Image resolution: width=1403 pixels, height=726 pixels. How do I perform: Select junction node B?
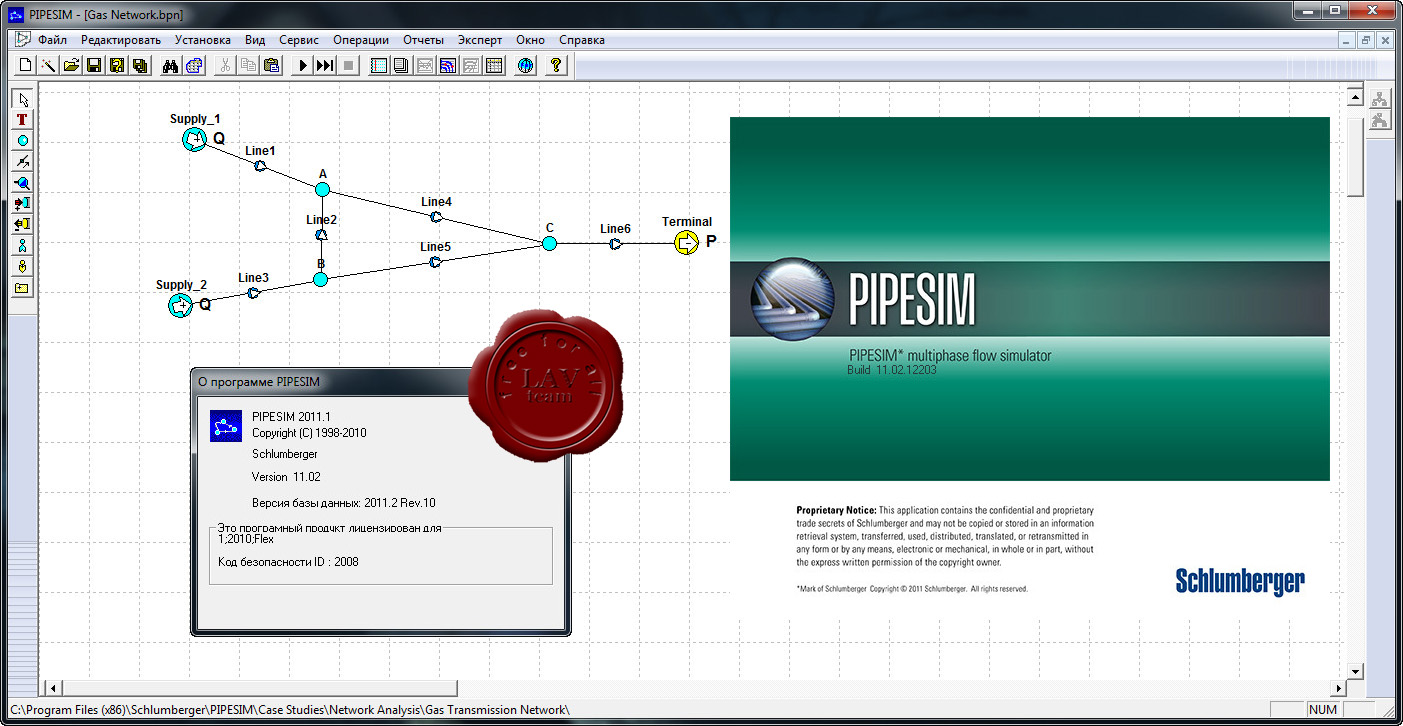[x=320, y=279]
